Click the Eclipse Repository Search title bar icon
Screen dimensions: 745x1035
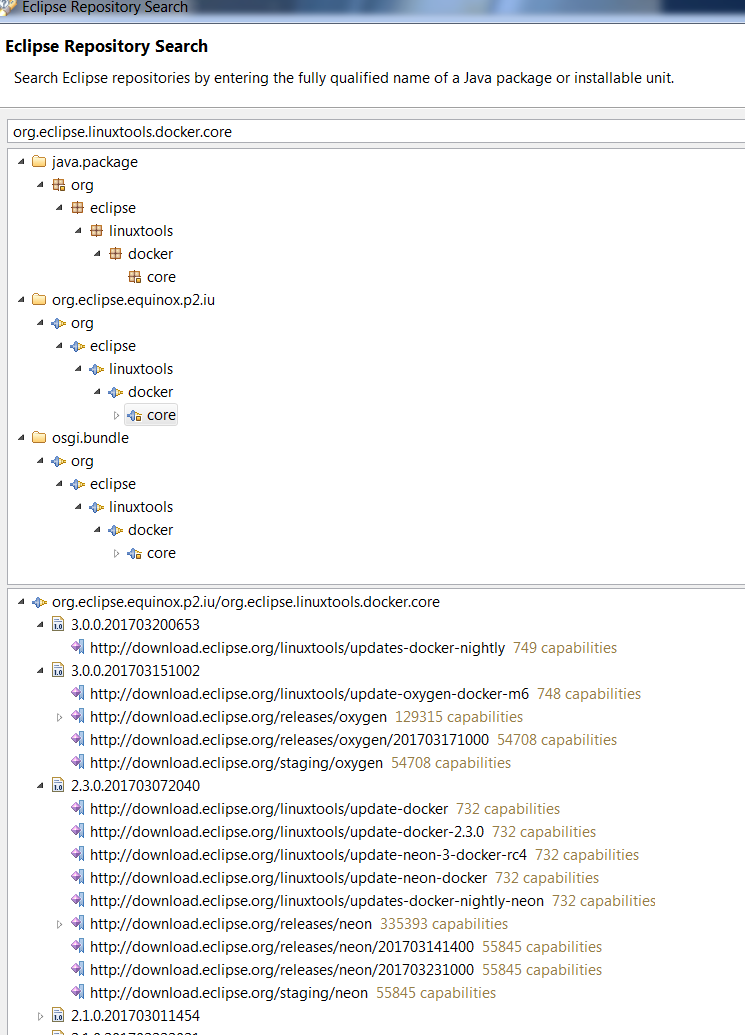coord(9,7)
